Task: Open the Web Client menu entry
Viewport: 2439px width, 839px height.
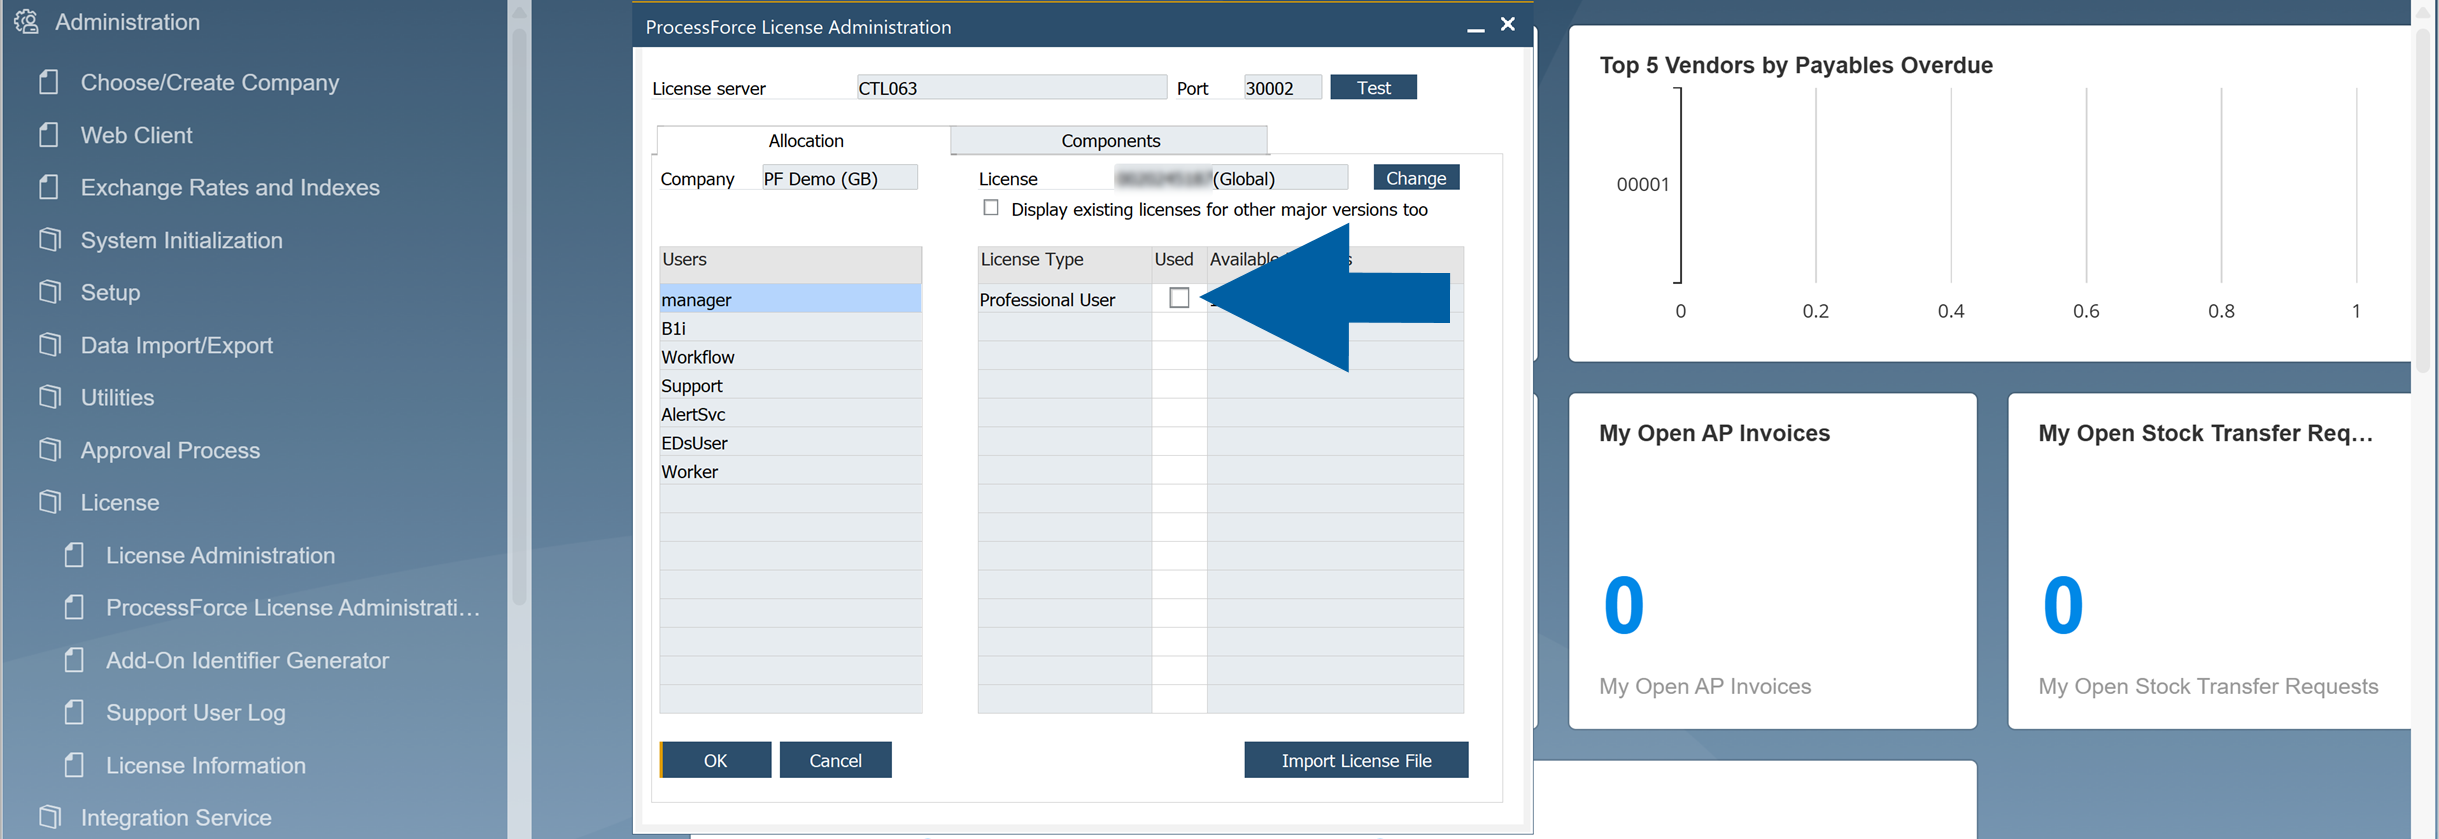Action: 137,135
